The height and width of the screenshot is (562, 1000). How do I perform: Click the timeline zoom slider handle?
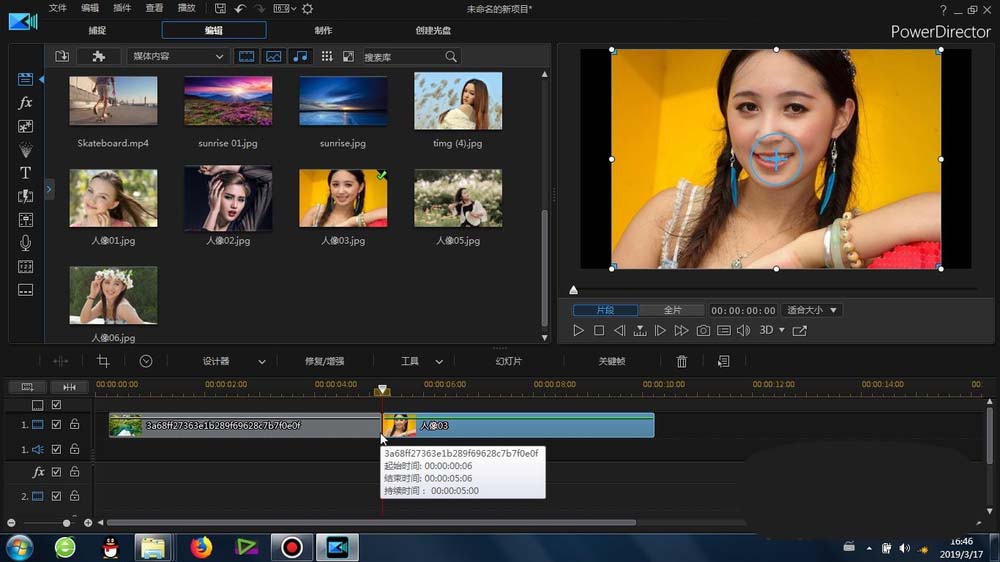point(67,523)
